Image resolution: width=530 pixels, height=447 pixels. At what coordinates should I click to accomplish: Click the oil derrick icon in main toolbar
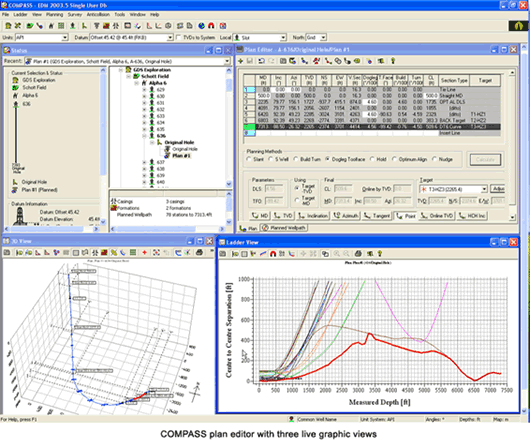click(51, 26)
